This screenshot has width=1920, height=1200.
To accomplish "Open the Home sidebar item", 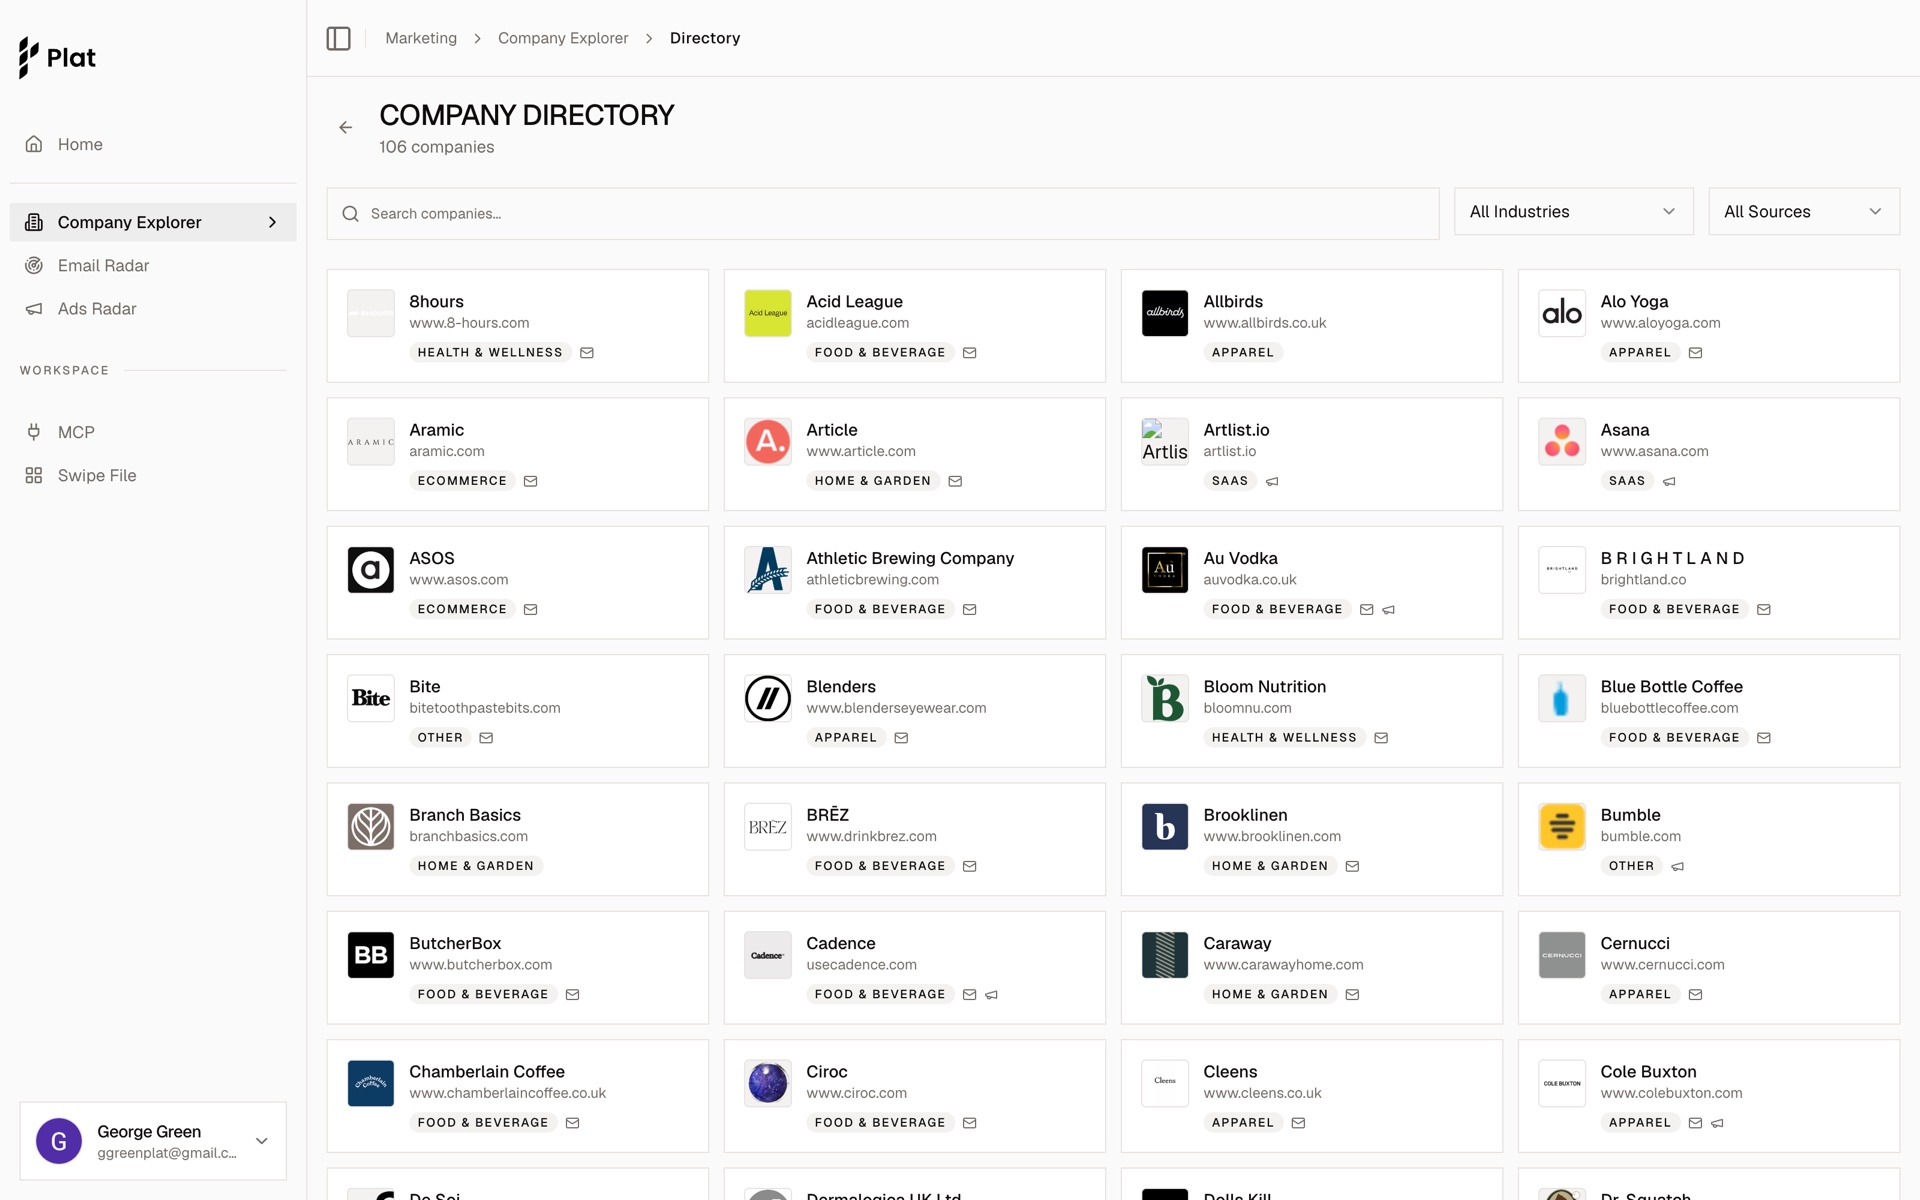I will (153, 144).
